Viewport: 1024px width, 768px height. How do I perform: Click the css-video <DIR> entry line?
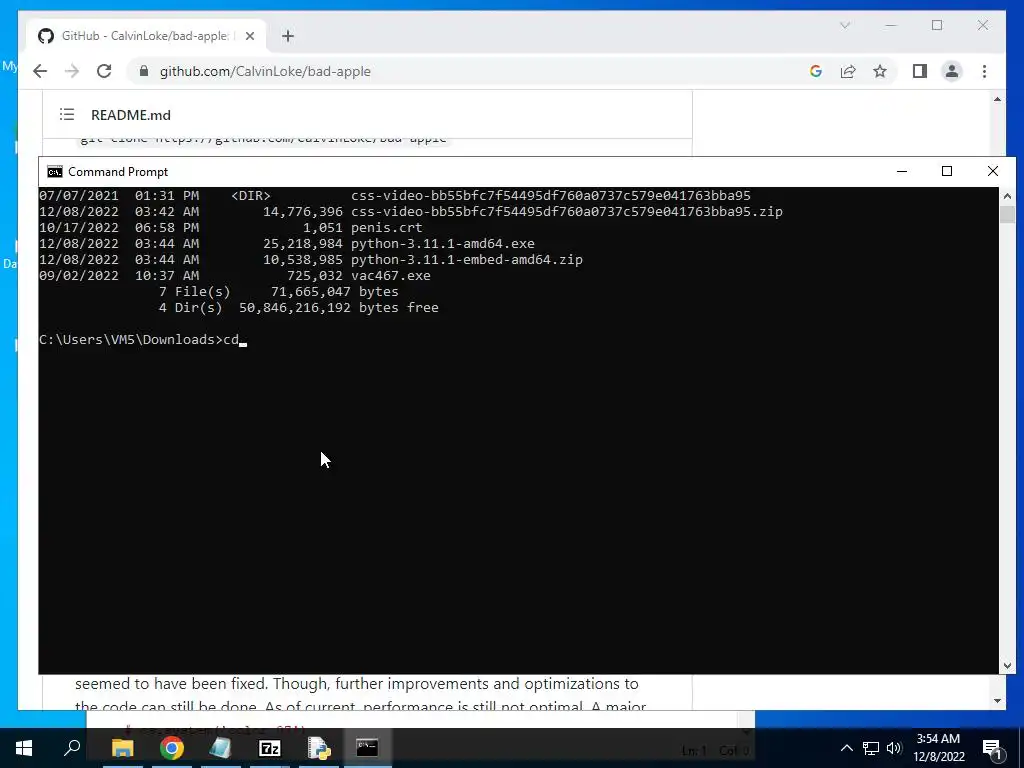(395, 195)
